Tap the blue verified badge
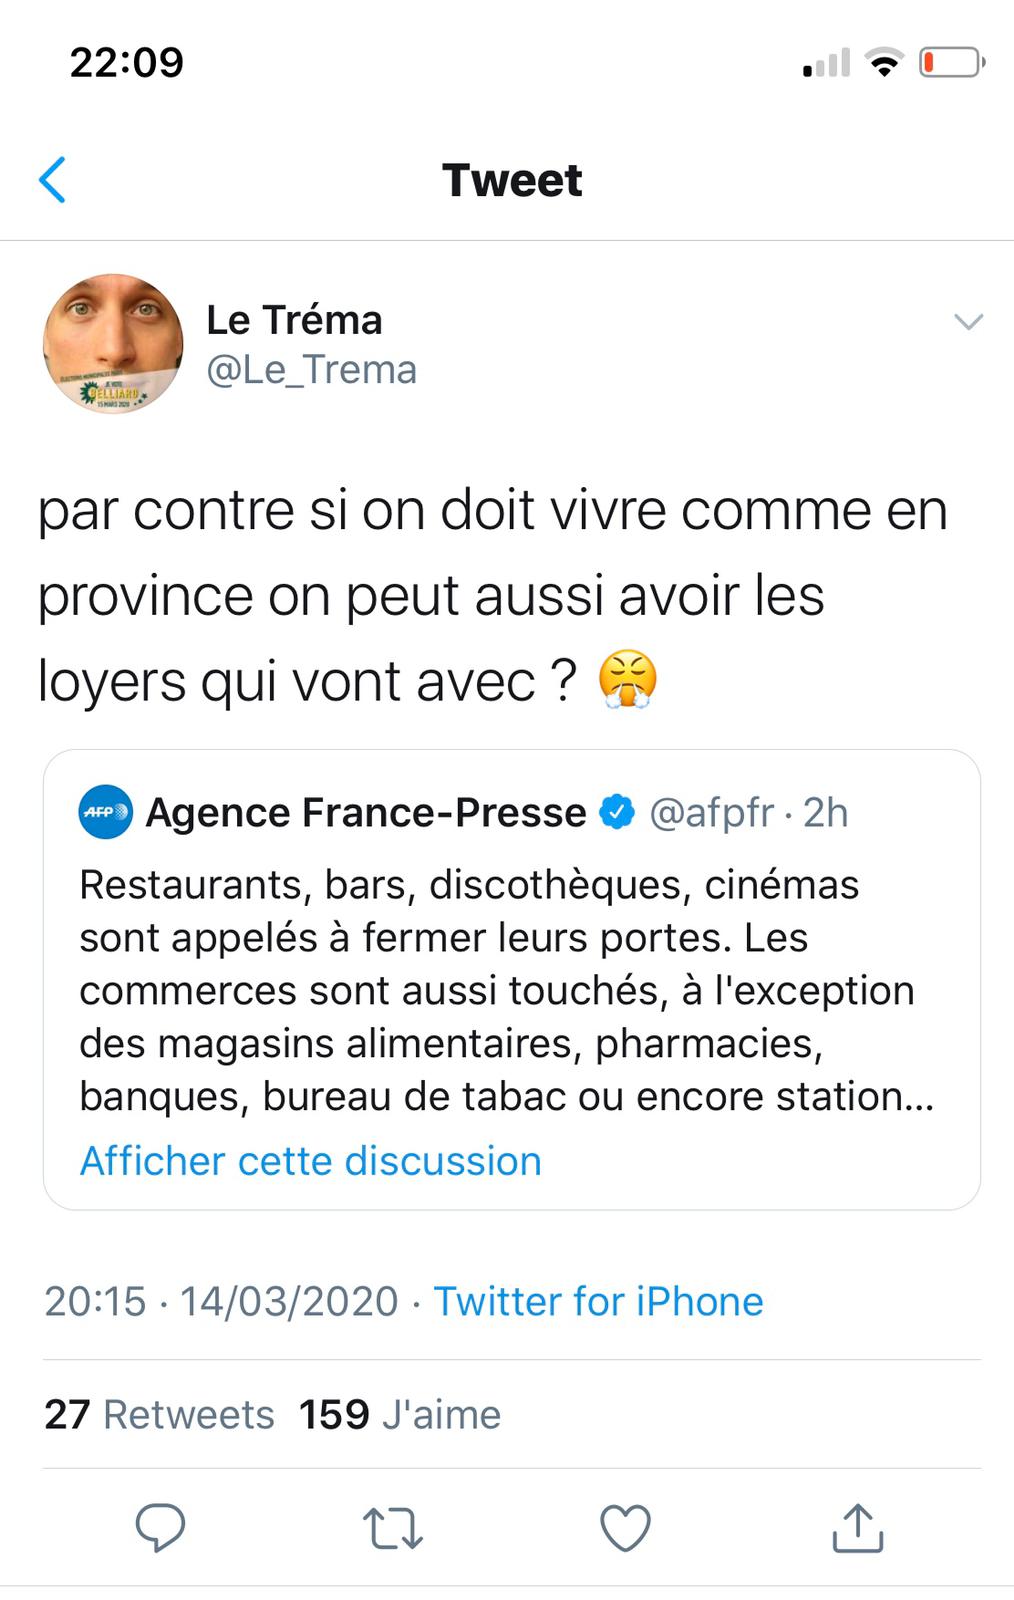 click(617, 812)
